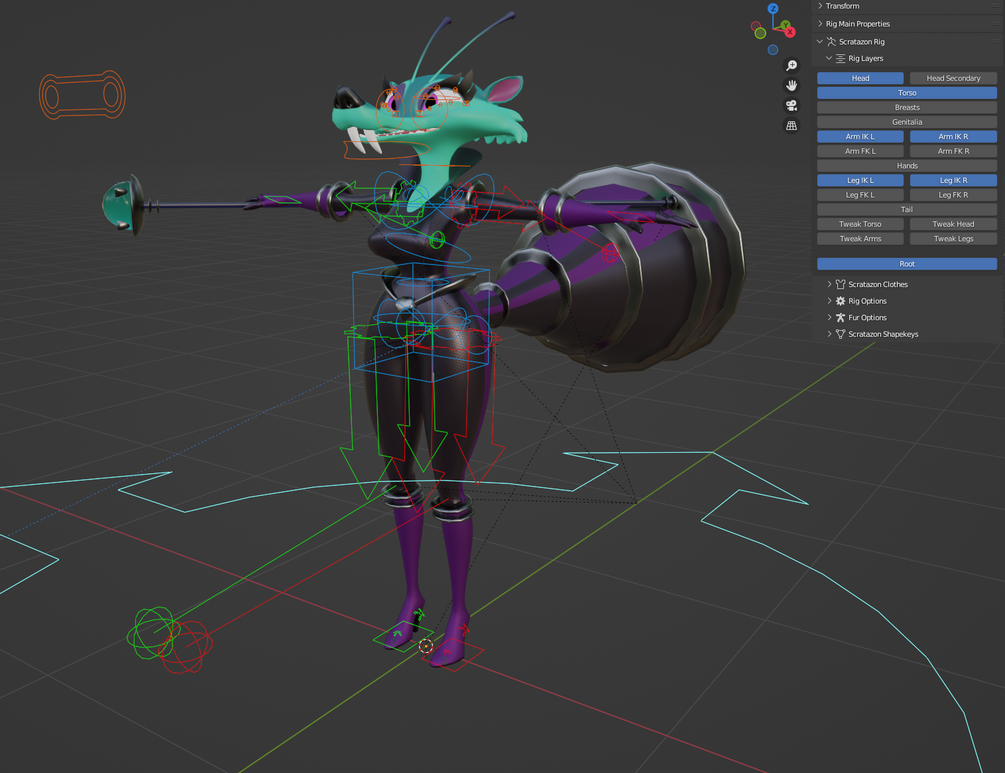Click the Tweak Head button

tap(953, 224)
